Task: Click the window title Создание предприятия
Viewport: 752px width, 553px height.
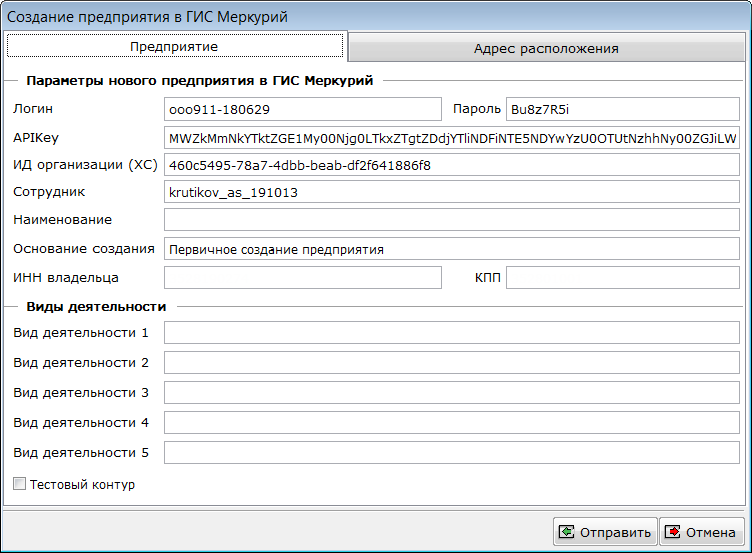Action: (x=147, y=17)
